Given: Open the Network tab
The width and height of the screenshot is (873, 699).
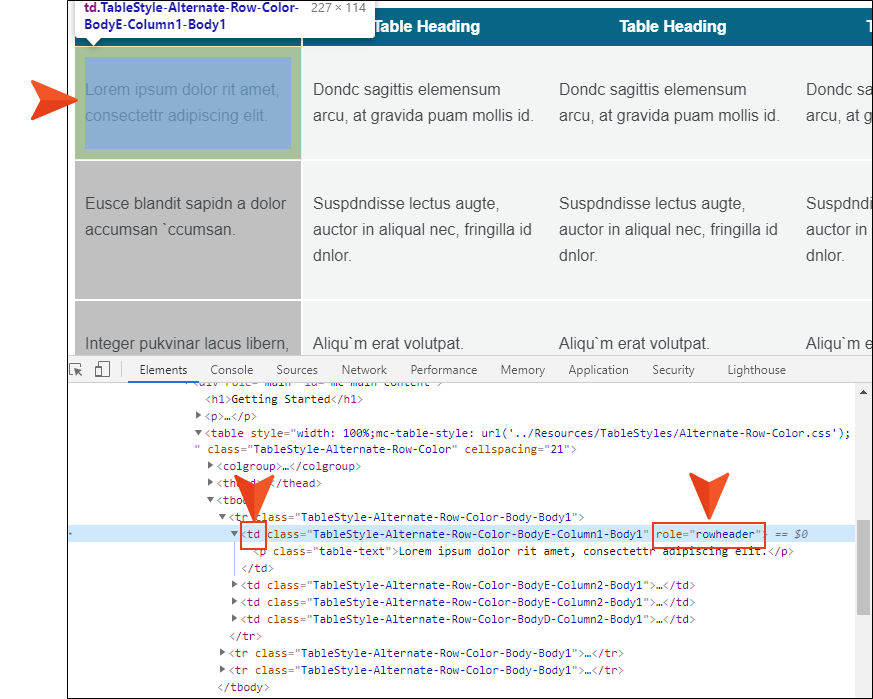Looking at the screenshot, I should click(x=364, y=370).
